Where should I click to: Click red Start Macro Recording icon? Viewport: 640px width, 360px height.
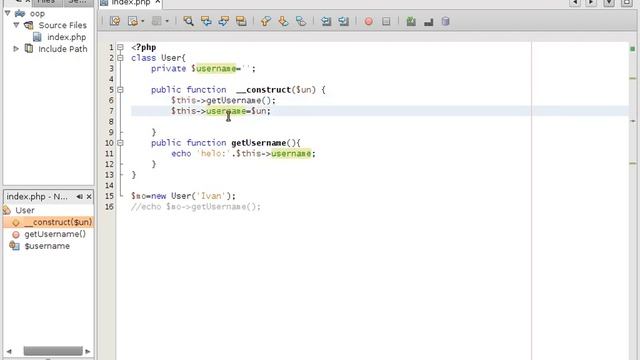(369, 21)
